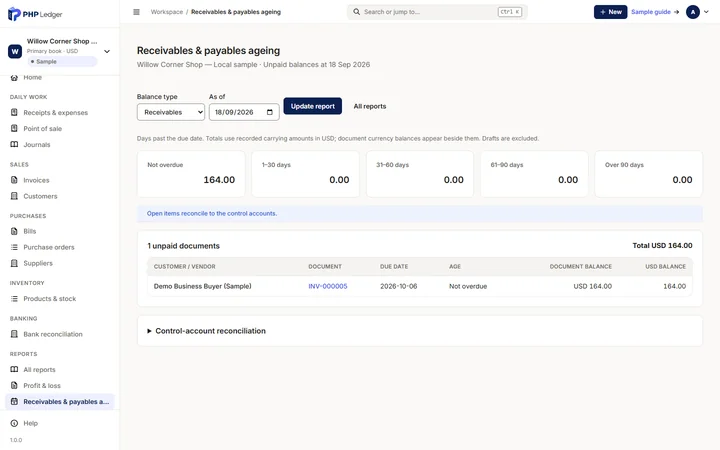
Task: Open the user avatar A menu
Action: point(692,12)
